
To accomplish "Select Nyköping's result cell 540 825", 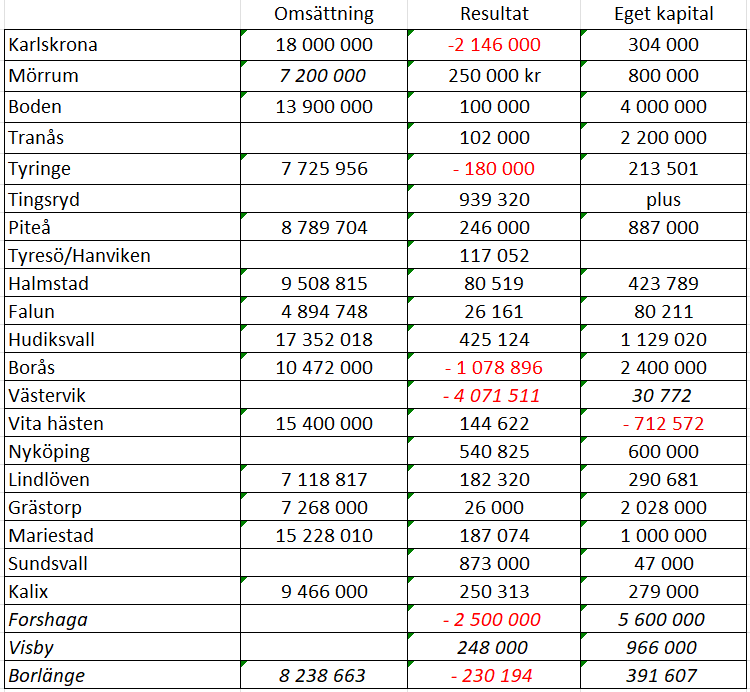I will tap(494, 451).
